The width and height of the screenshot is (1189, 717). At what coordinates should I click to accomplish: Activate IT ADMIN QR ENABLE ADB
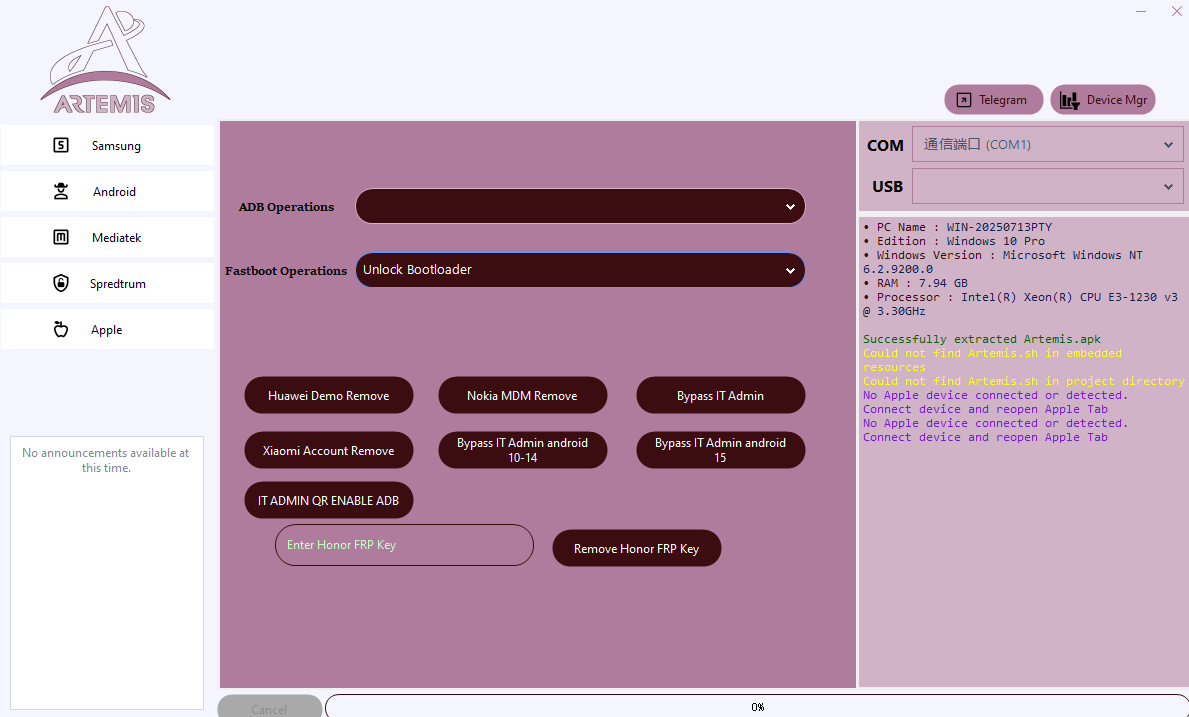coord(328,500)
